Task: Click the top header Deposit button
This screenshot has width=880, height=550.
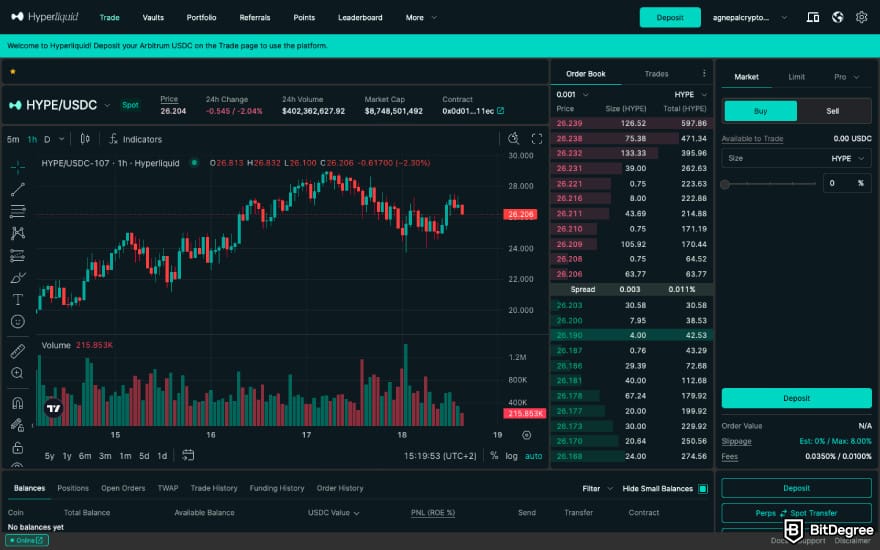Action: [670, 17]
